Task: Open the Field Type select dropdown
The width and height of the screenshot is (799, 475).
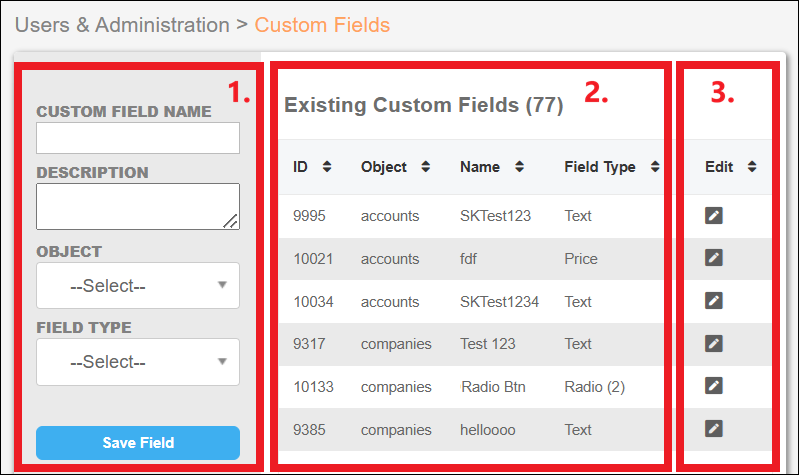Action: pyautogui.click(x=138, y=362)
